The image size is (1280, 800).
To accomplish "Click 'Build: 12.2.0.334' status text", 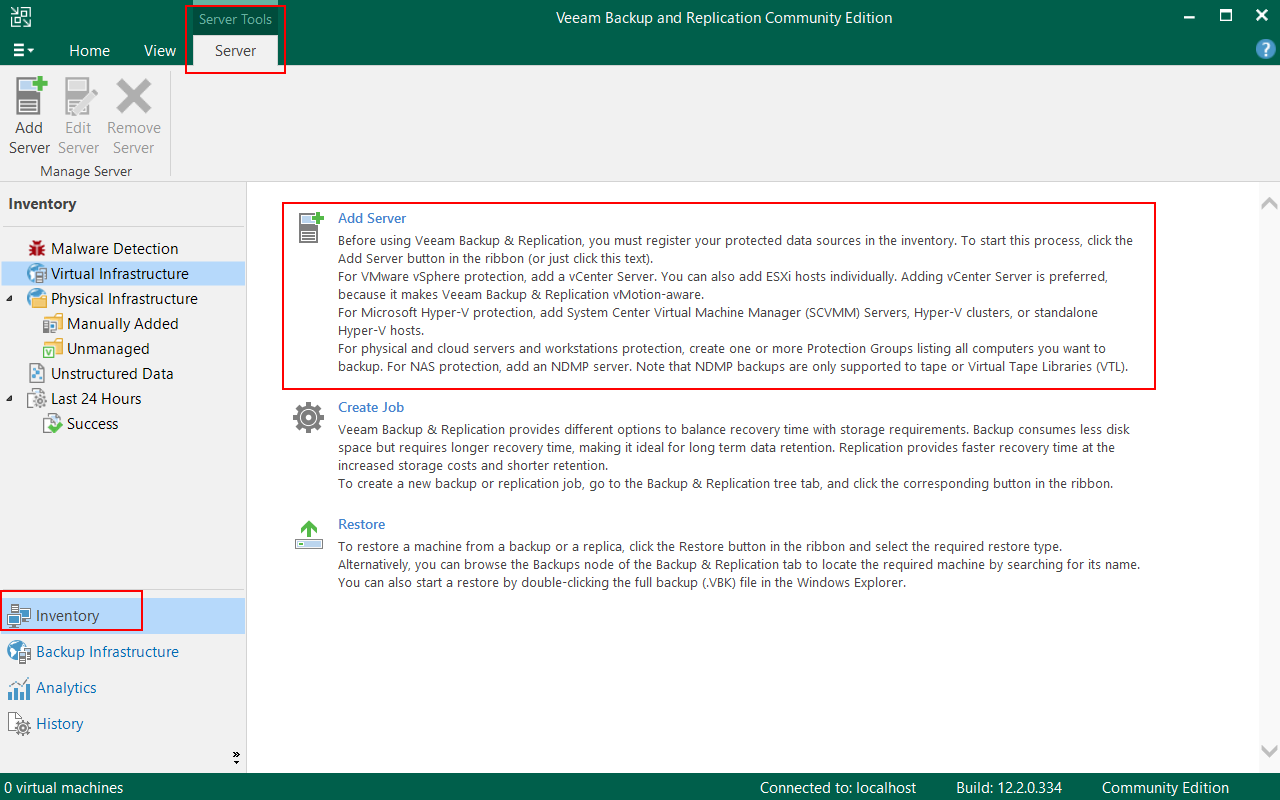I will [x=1008, y=788].
